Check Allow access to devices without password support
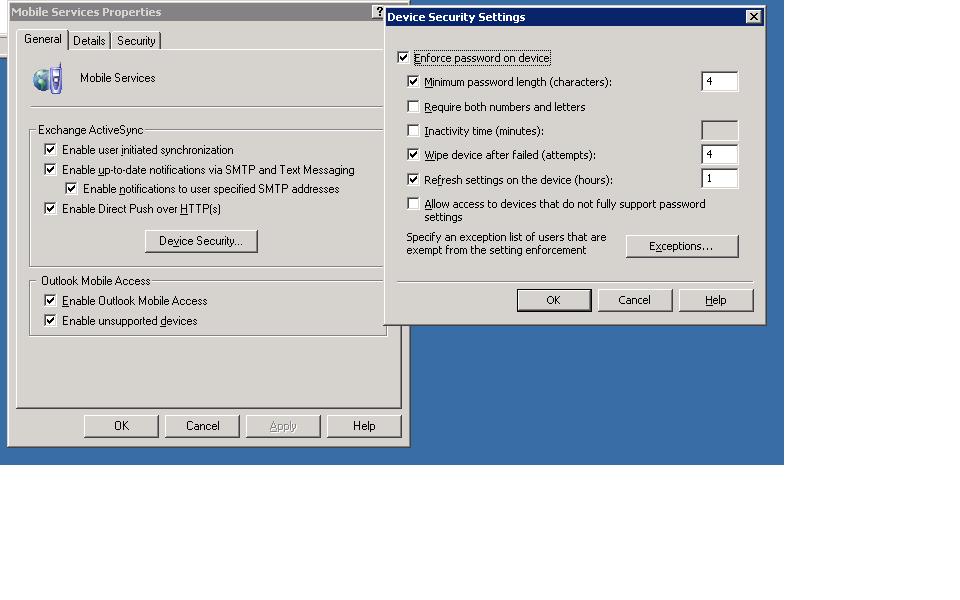960x600 pixels. (x=413, y=203)
